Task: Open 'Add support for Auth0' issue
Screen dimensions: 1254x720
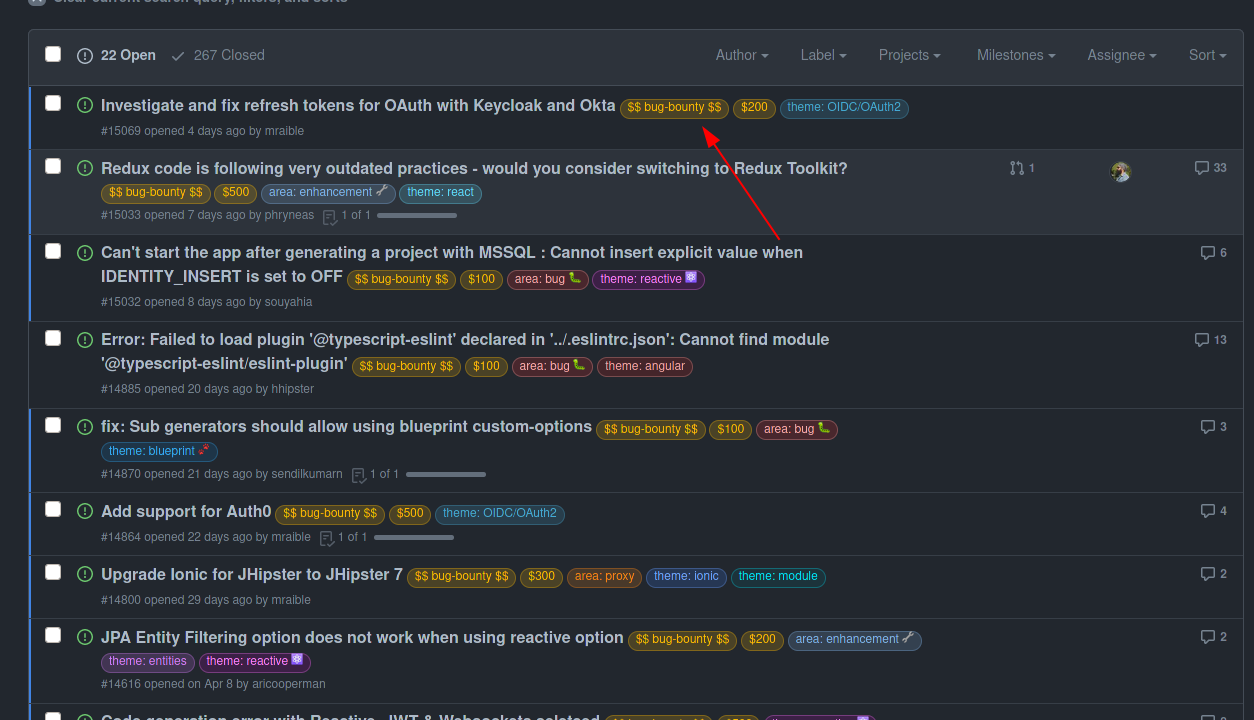Action: 186,511
